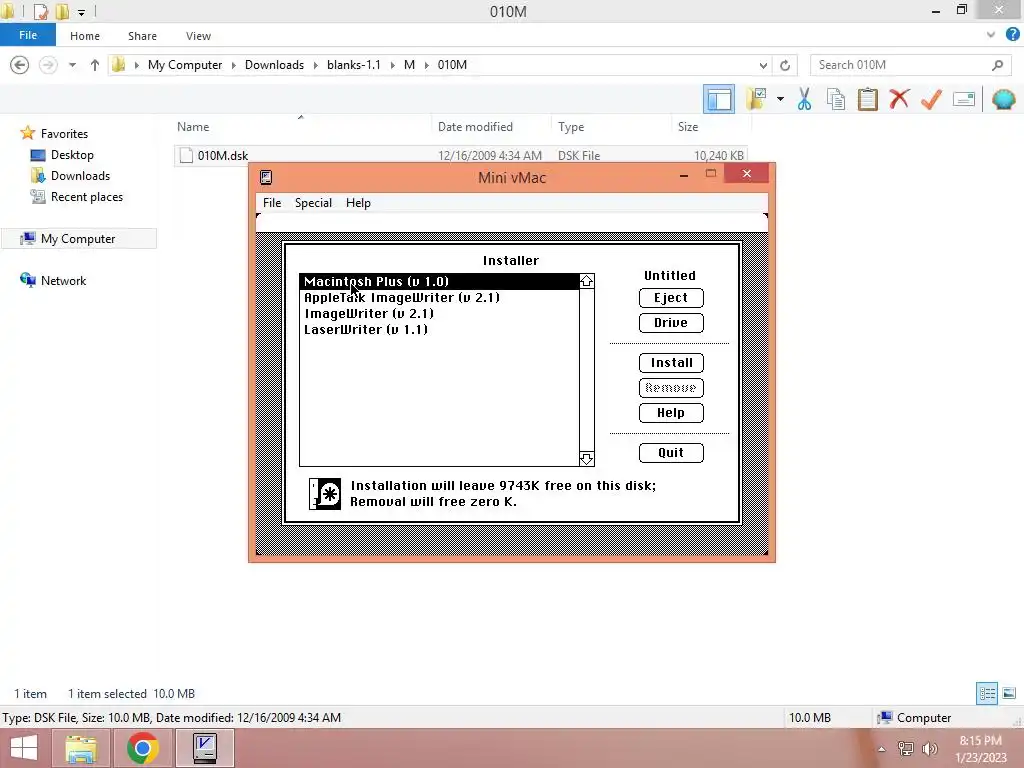This screenshot has height=768, width=1024.
Task: Click the teal shell icon in toolbar
Action: pyautogui.click(x=1003, y=99)
